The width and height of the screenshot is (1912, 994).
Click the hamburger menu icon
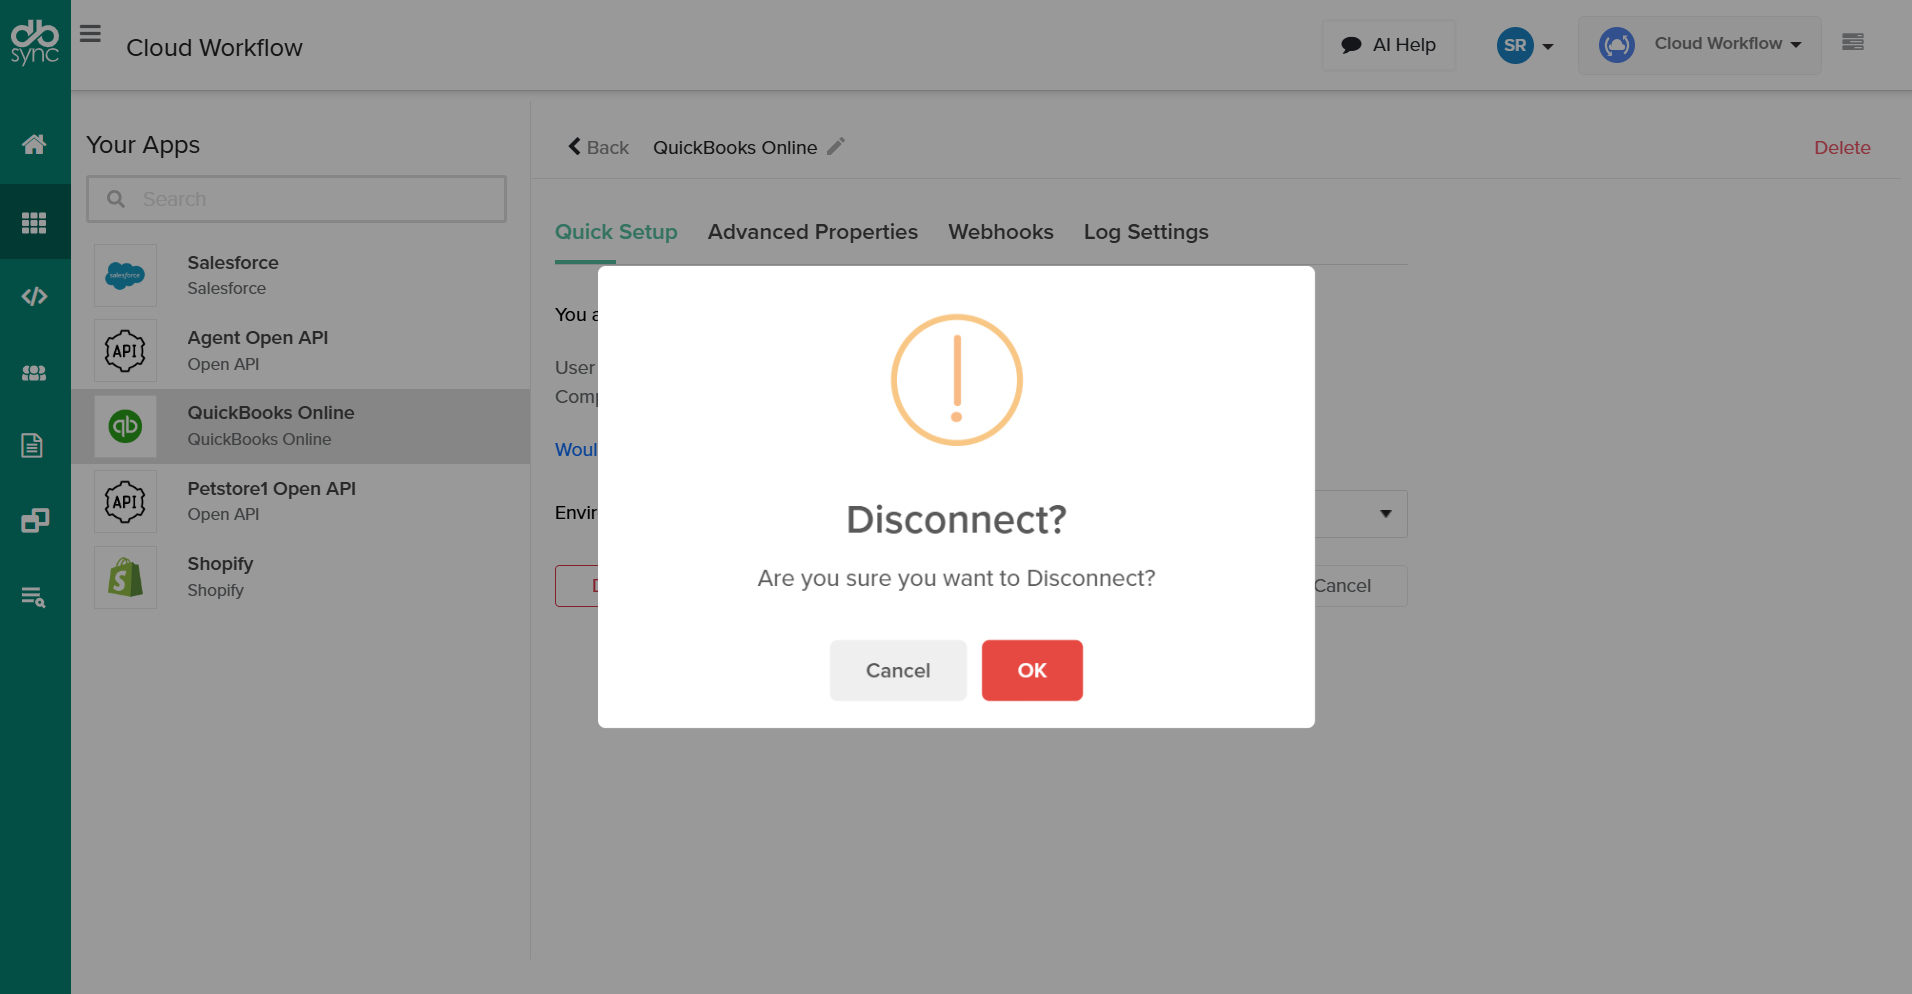91,35
